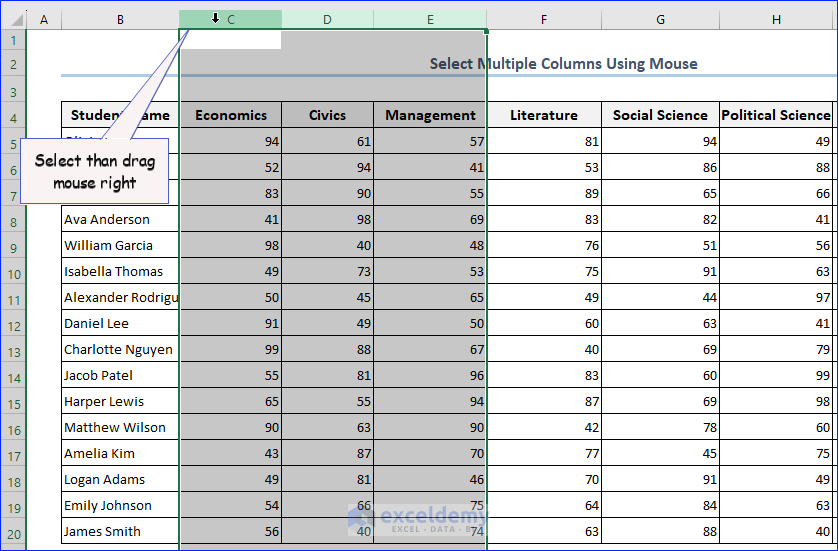
Task: Select the James Smith name cell
Action: (120, 531)
